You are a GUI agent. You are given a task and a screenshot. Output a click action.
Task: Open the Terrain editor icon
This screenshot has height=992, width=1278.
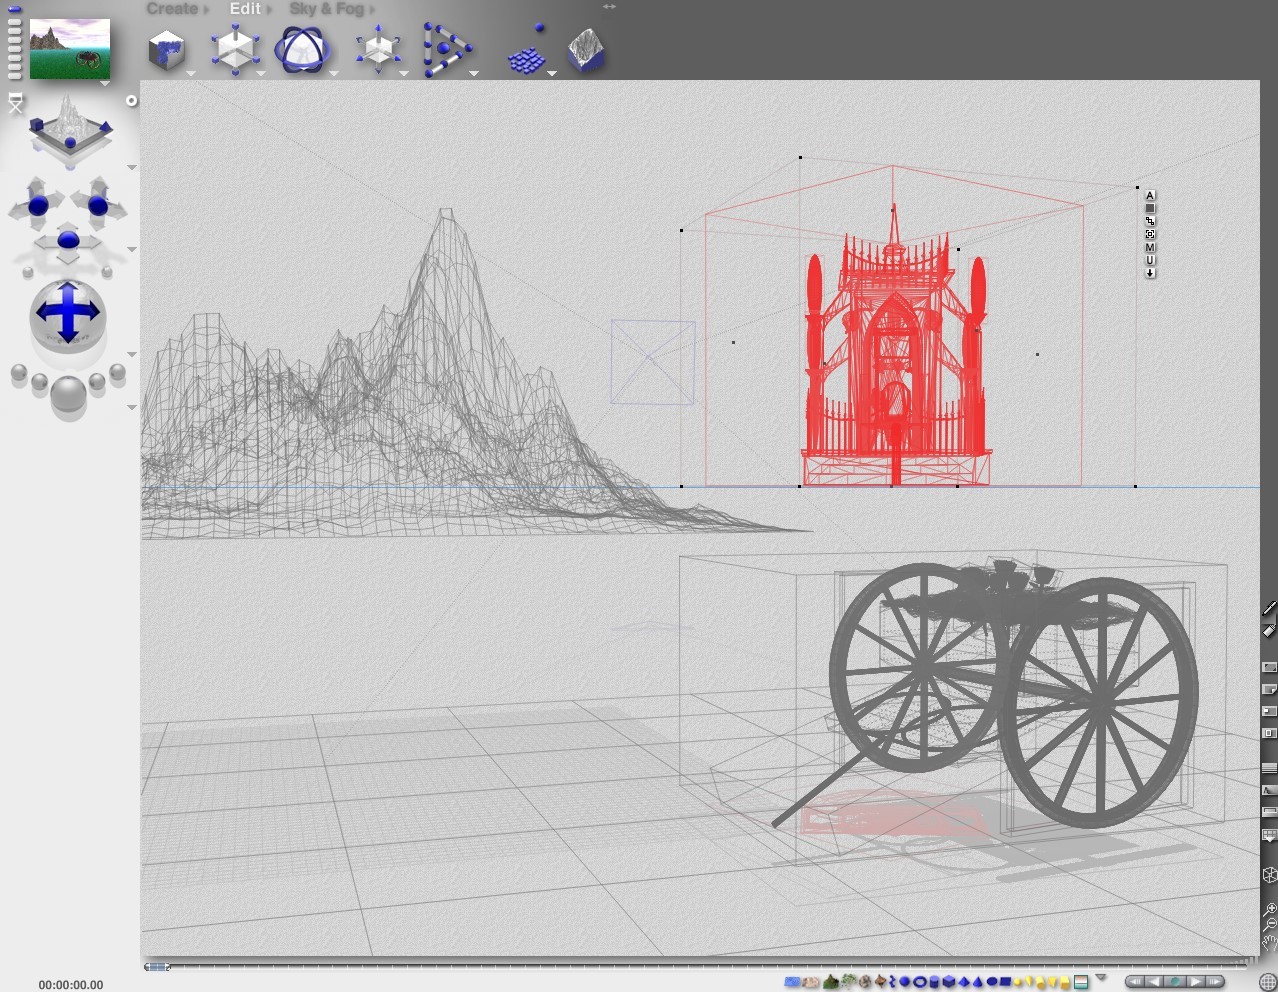coord(586,50)
